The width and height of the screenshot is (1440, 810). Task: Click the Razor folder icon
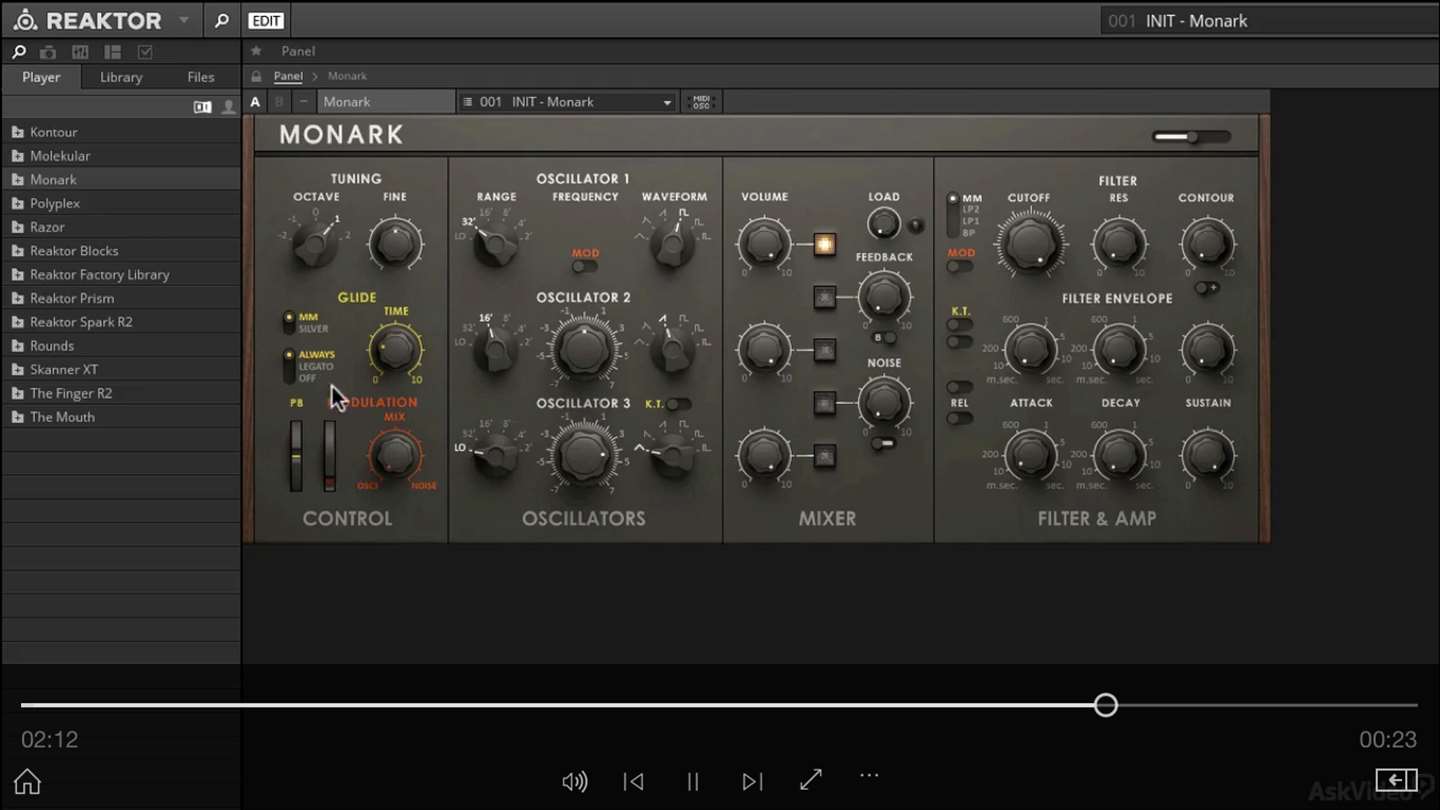coord(17,227)
